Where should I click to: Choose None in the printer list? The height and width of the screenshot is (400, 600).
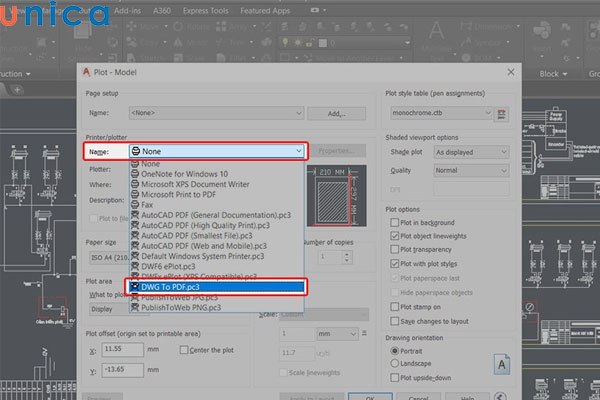click(x=217, y=164)
